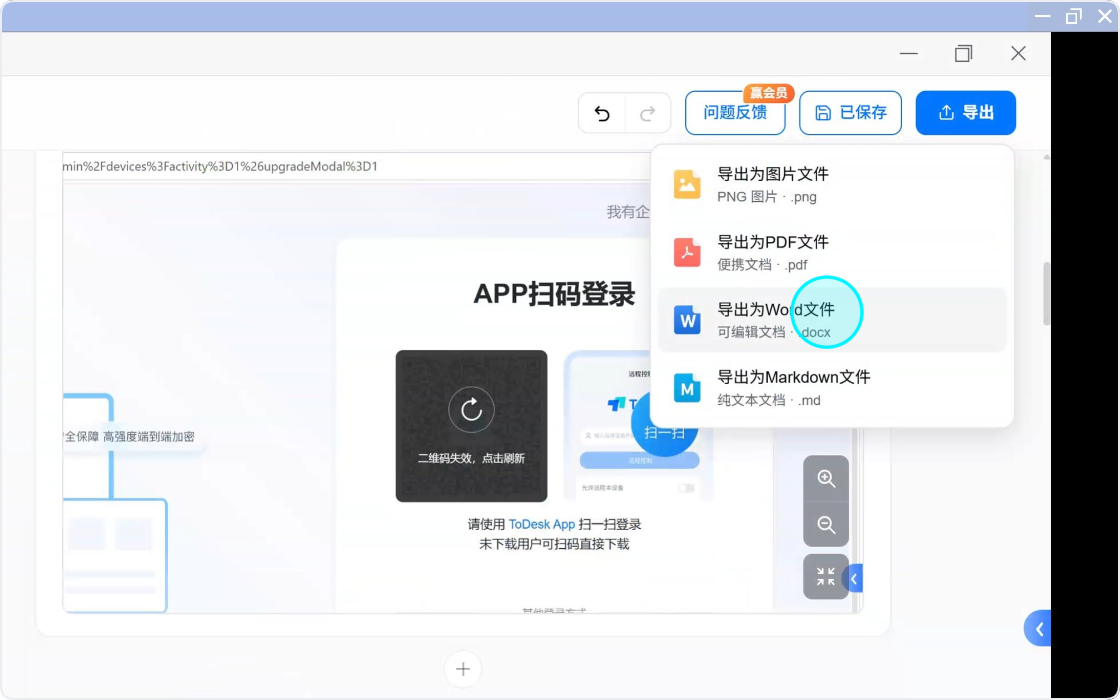Viewport: 1120px width, 700px height.
Task: Choose 导出为Word文件 option
Action: pos(832,320)
